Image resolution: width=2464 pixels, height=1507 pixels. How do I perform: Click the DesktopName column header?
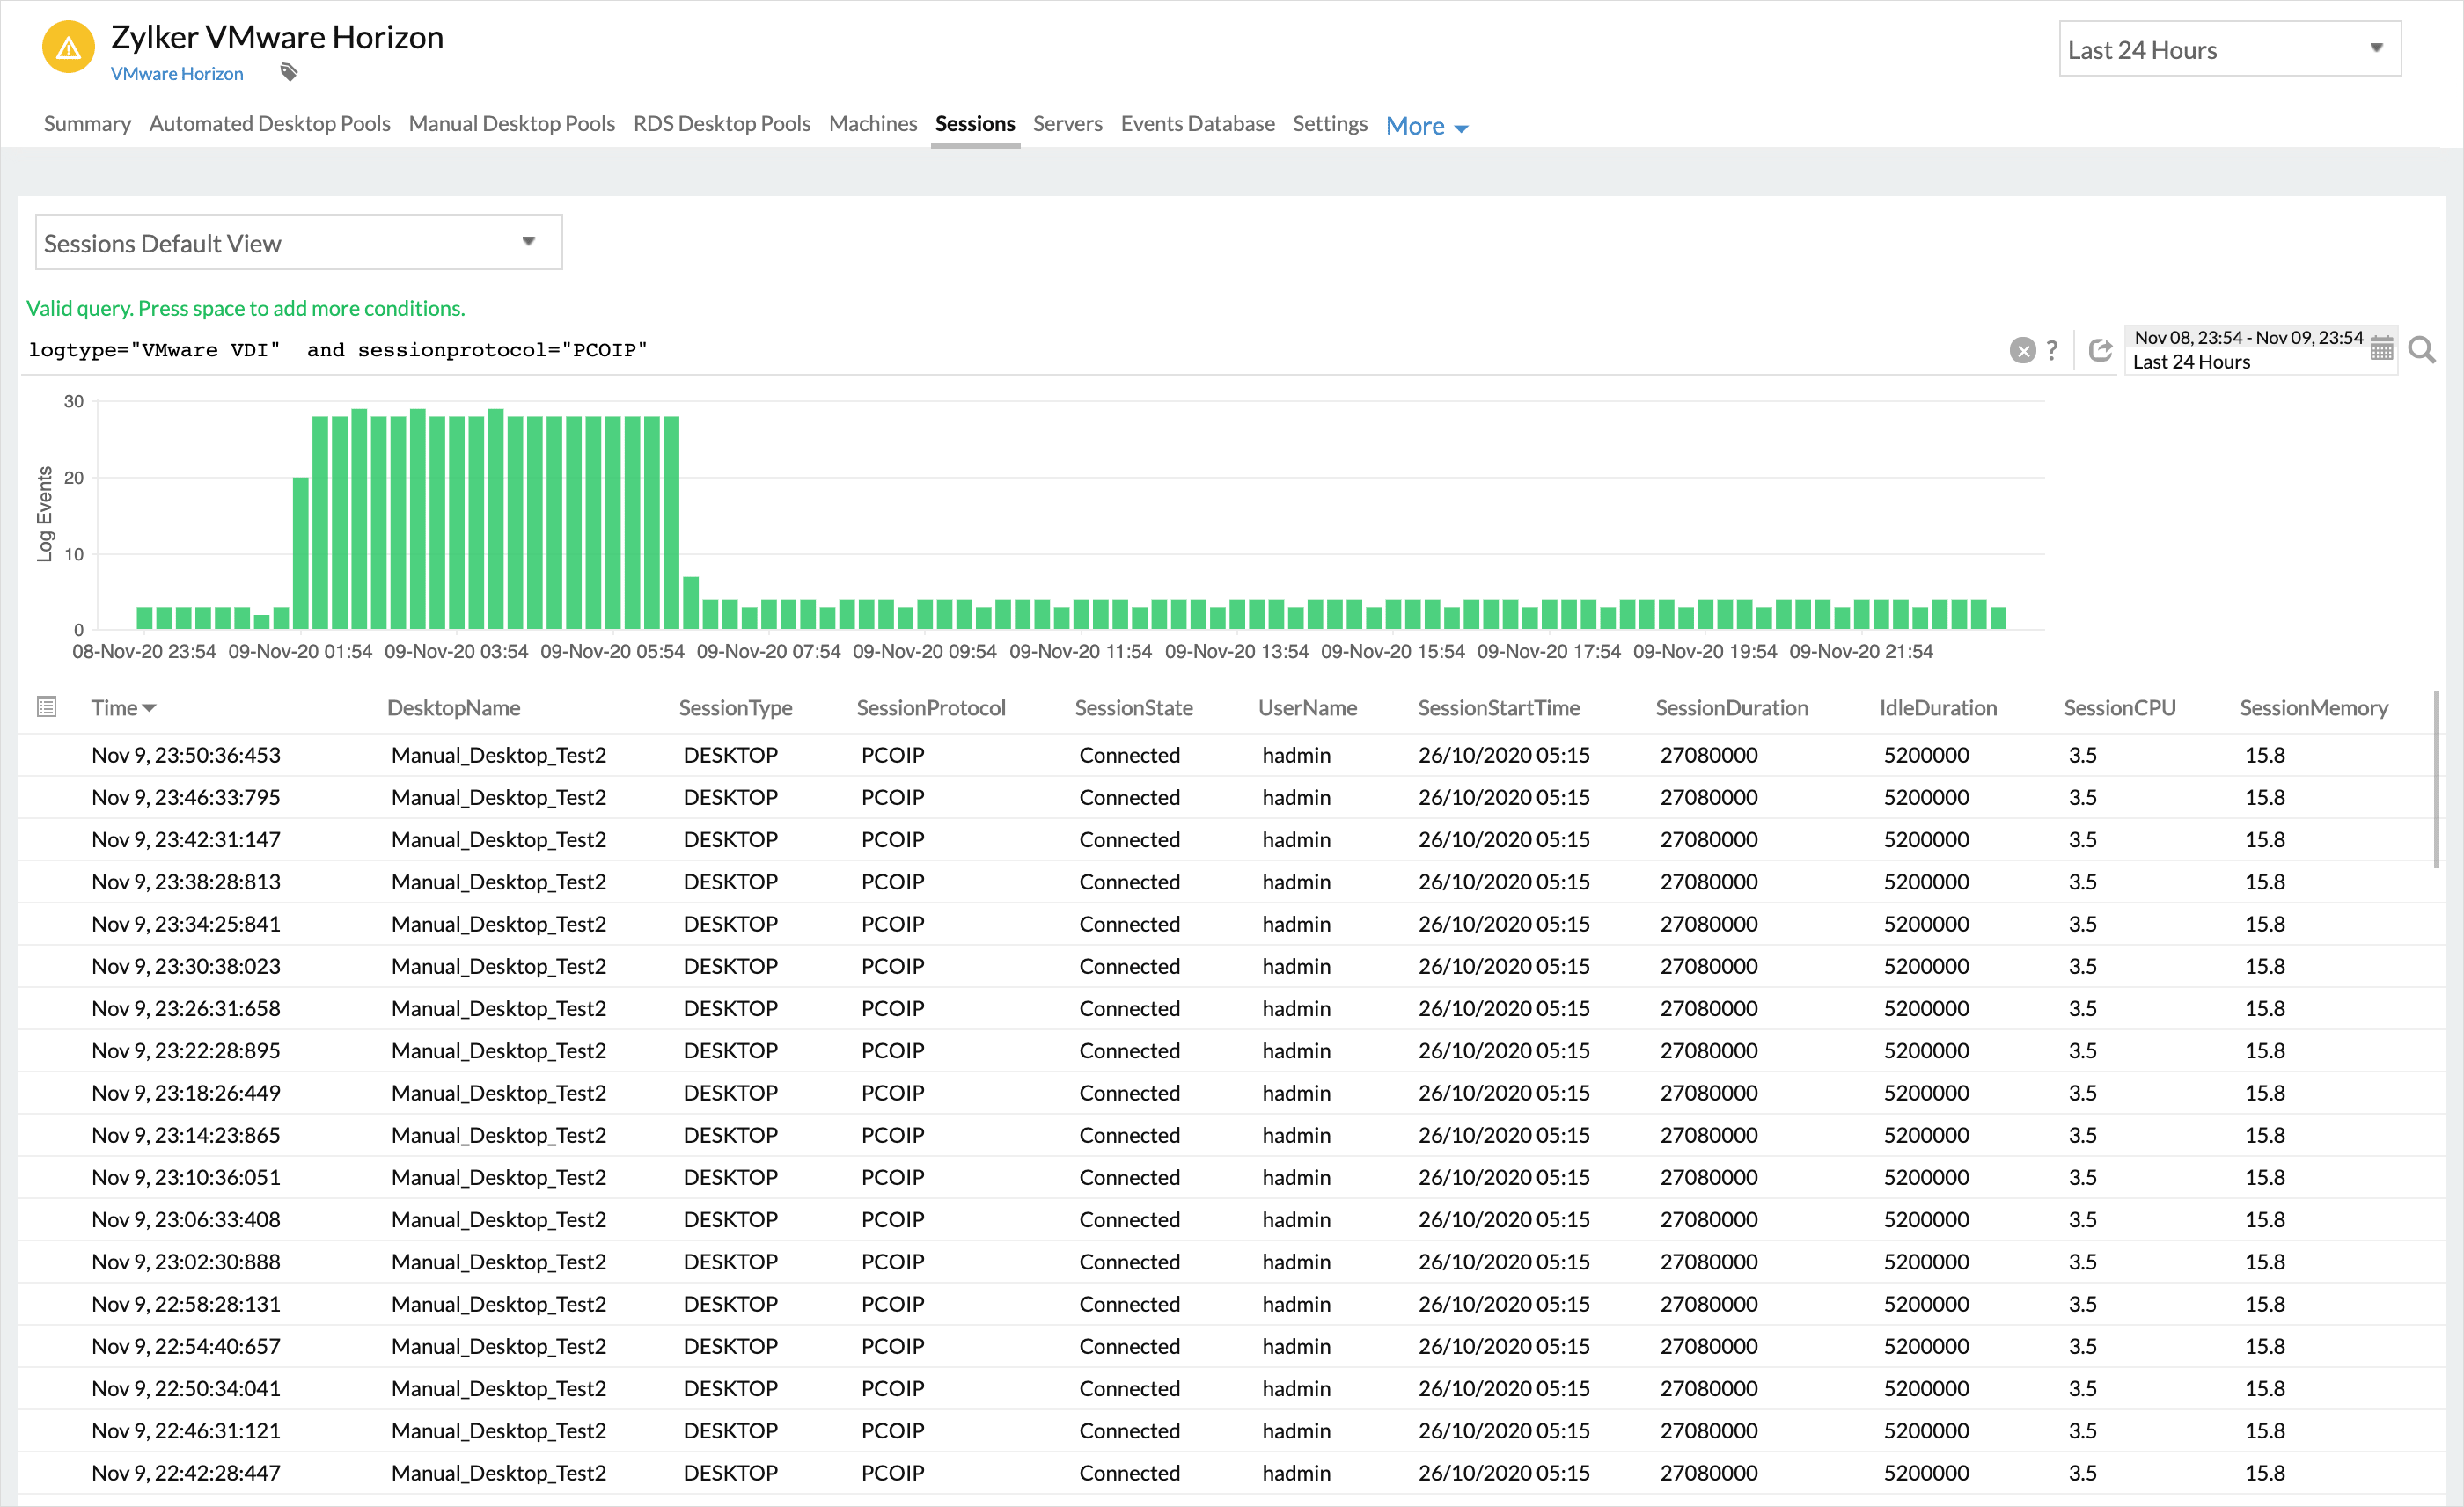click(453, 708)
